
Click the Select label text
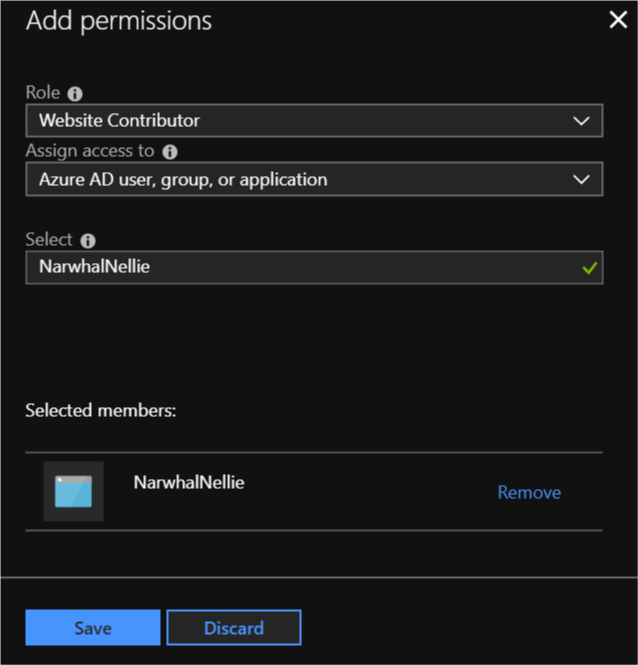point(49,240)
